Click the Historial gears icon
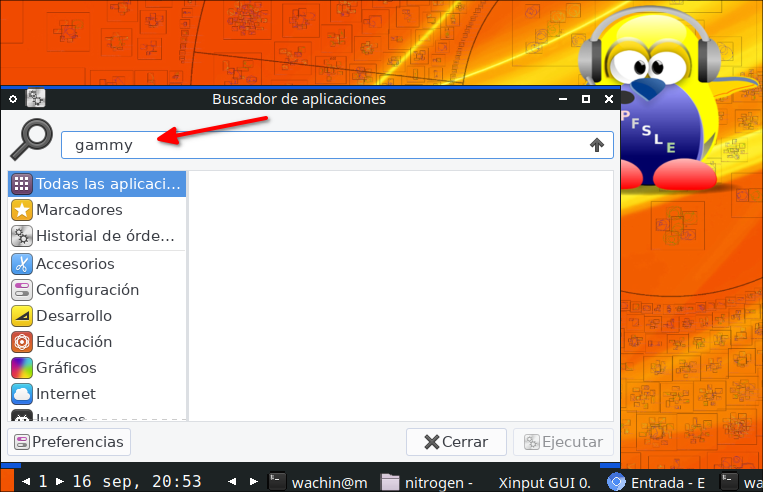The image size is (763, 492). 22,236
